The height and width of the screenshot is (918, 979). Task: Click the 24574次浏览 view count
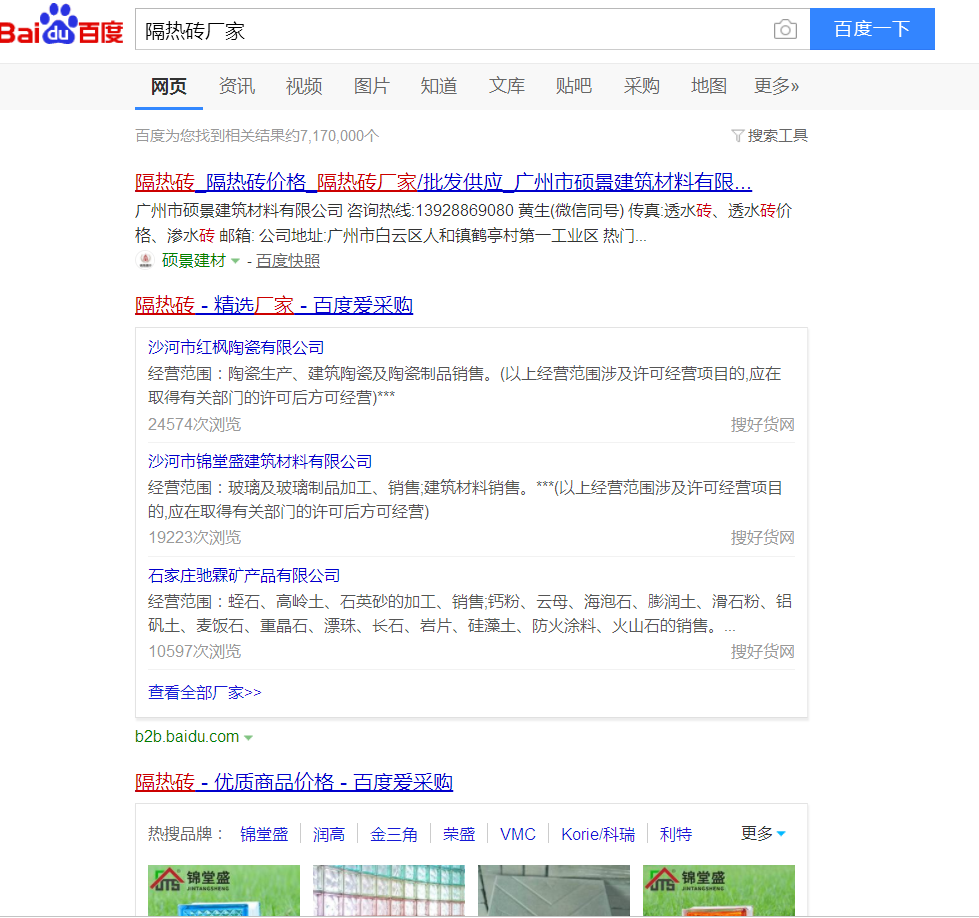coord(194,425)
